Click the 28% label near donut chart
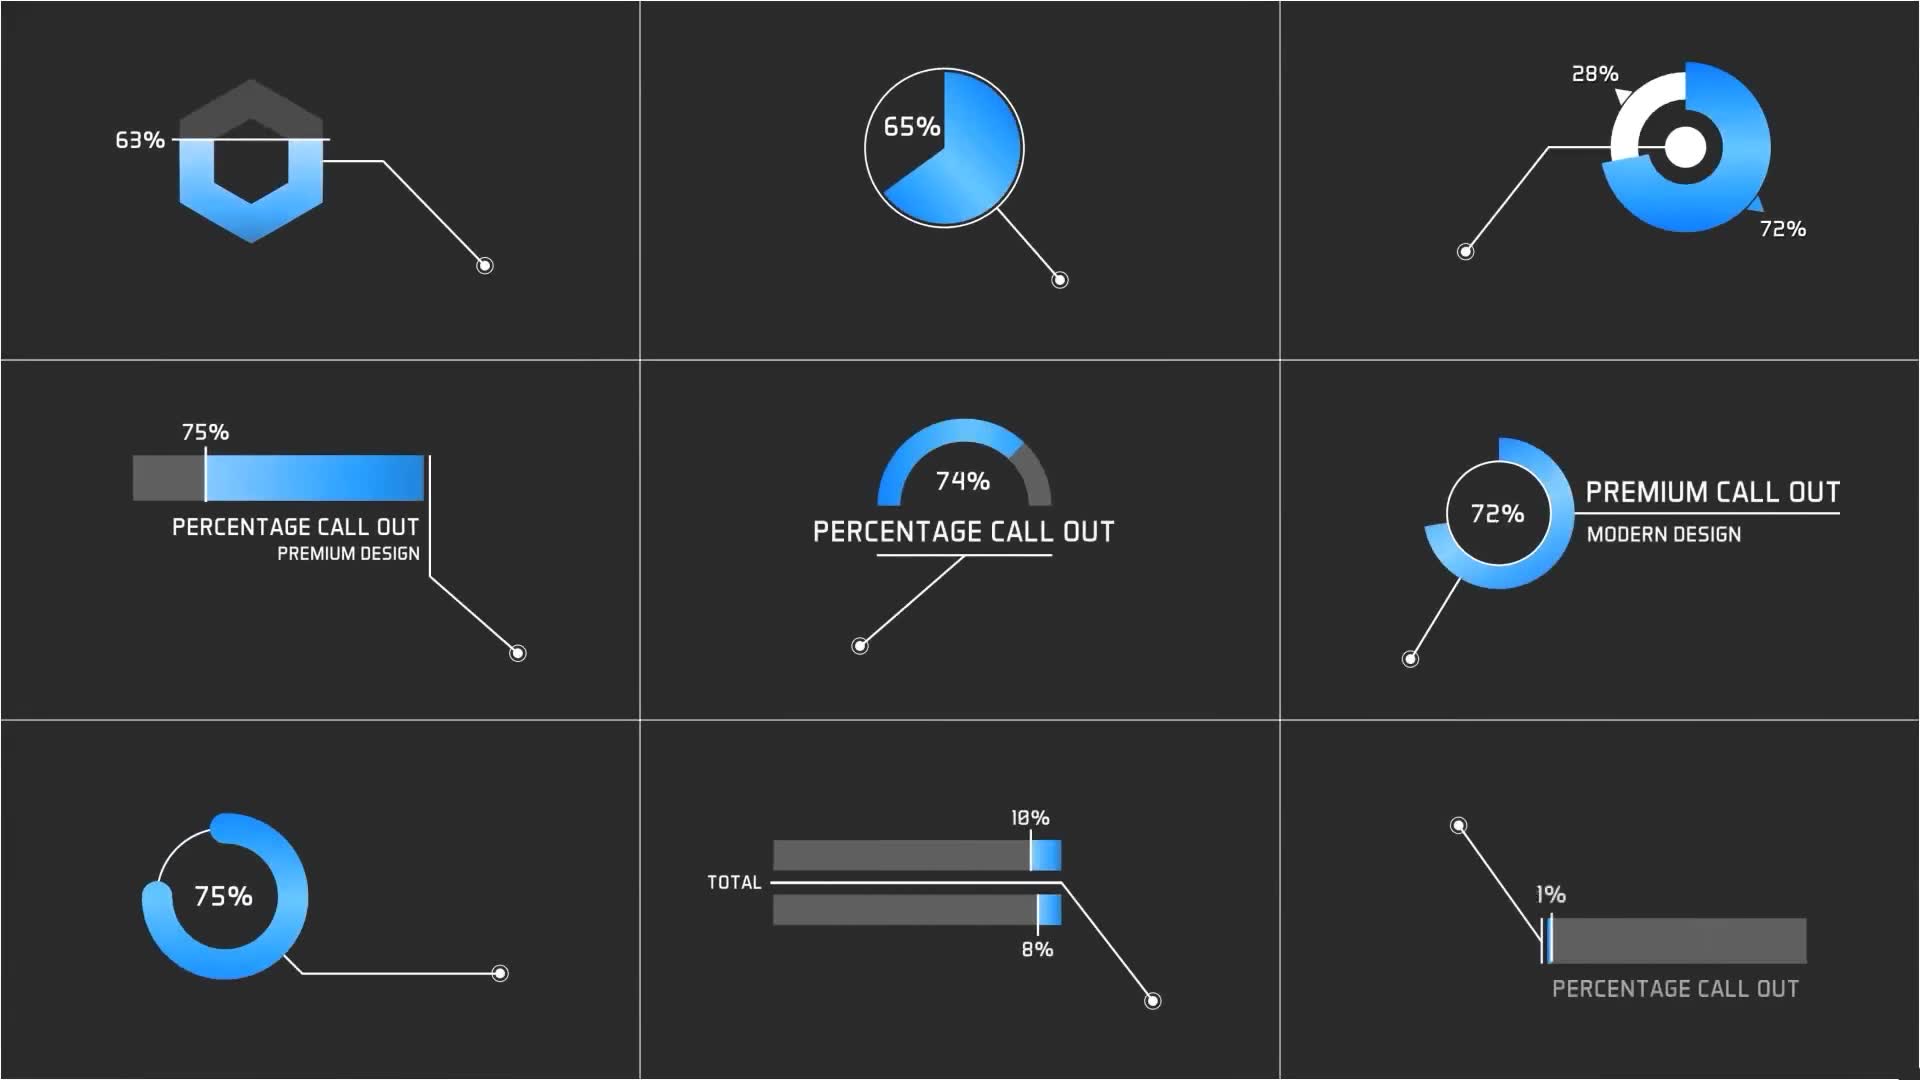The width and height of the screenshot is (1920, 1080). [x=1595, y=74]
